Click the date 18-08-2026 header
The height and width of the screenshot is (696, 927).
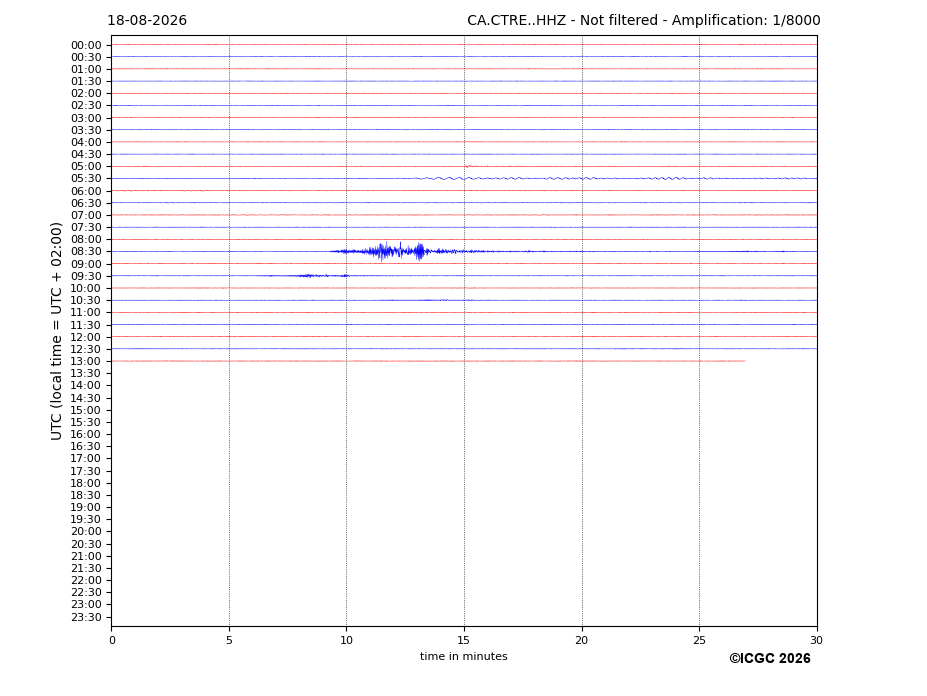[x=147, y=21]
